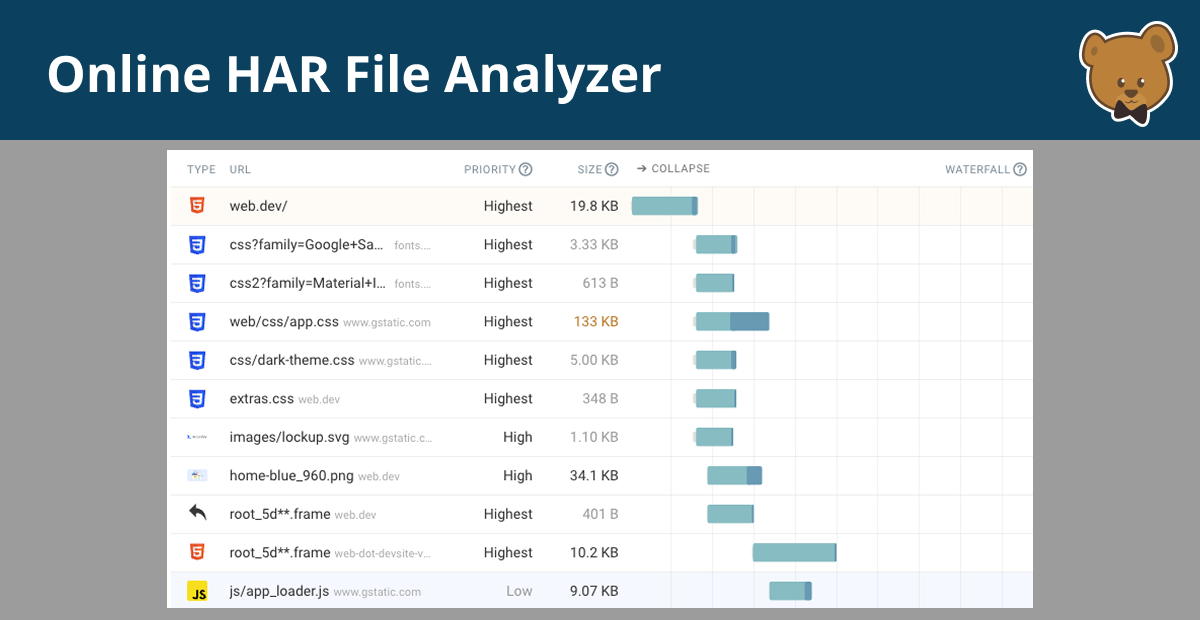Click the SVG thumbnail for images/lockup.svg
The image size is (1200, 620).
pos(197,437)
